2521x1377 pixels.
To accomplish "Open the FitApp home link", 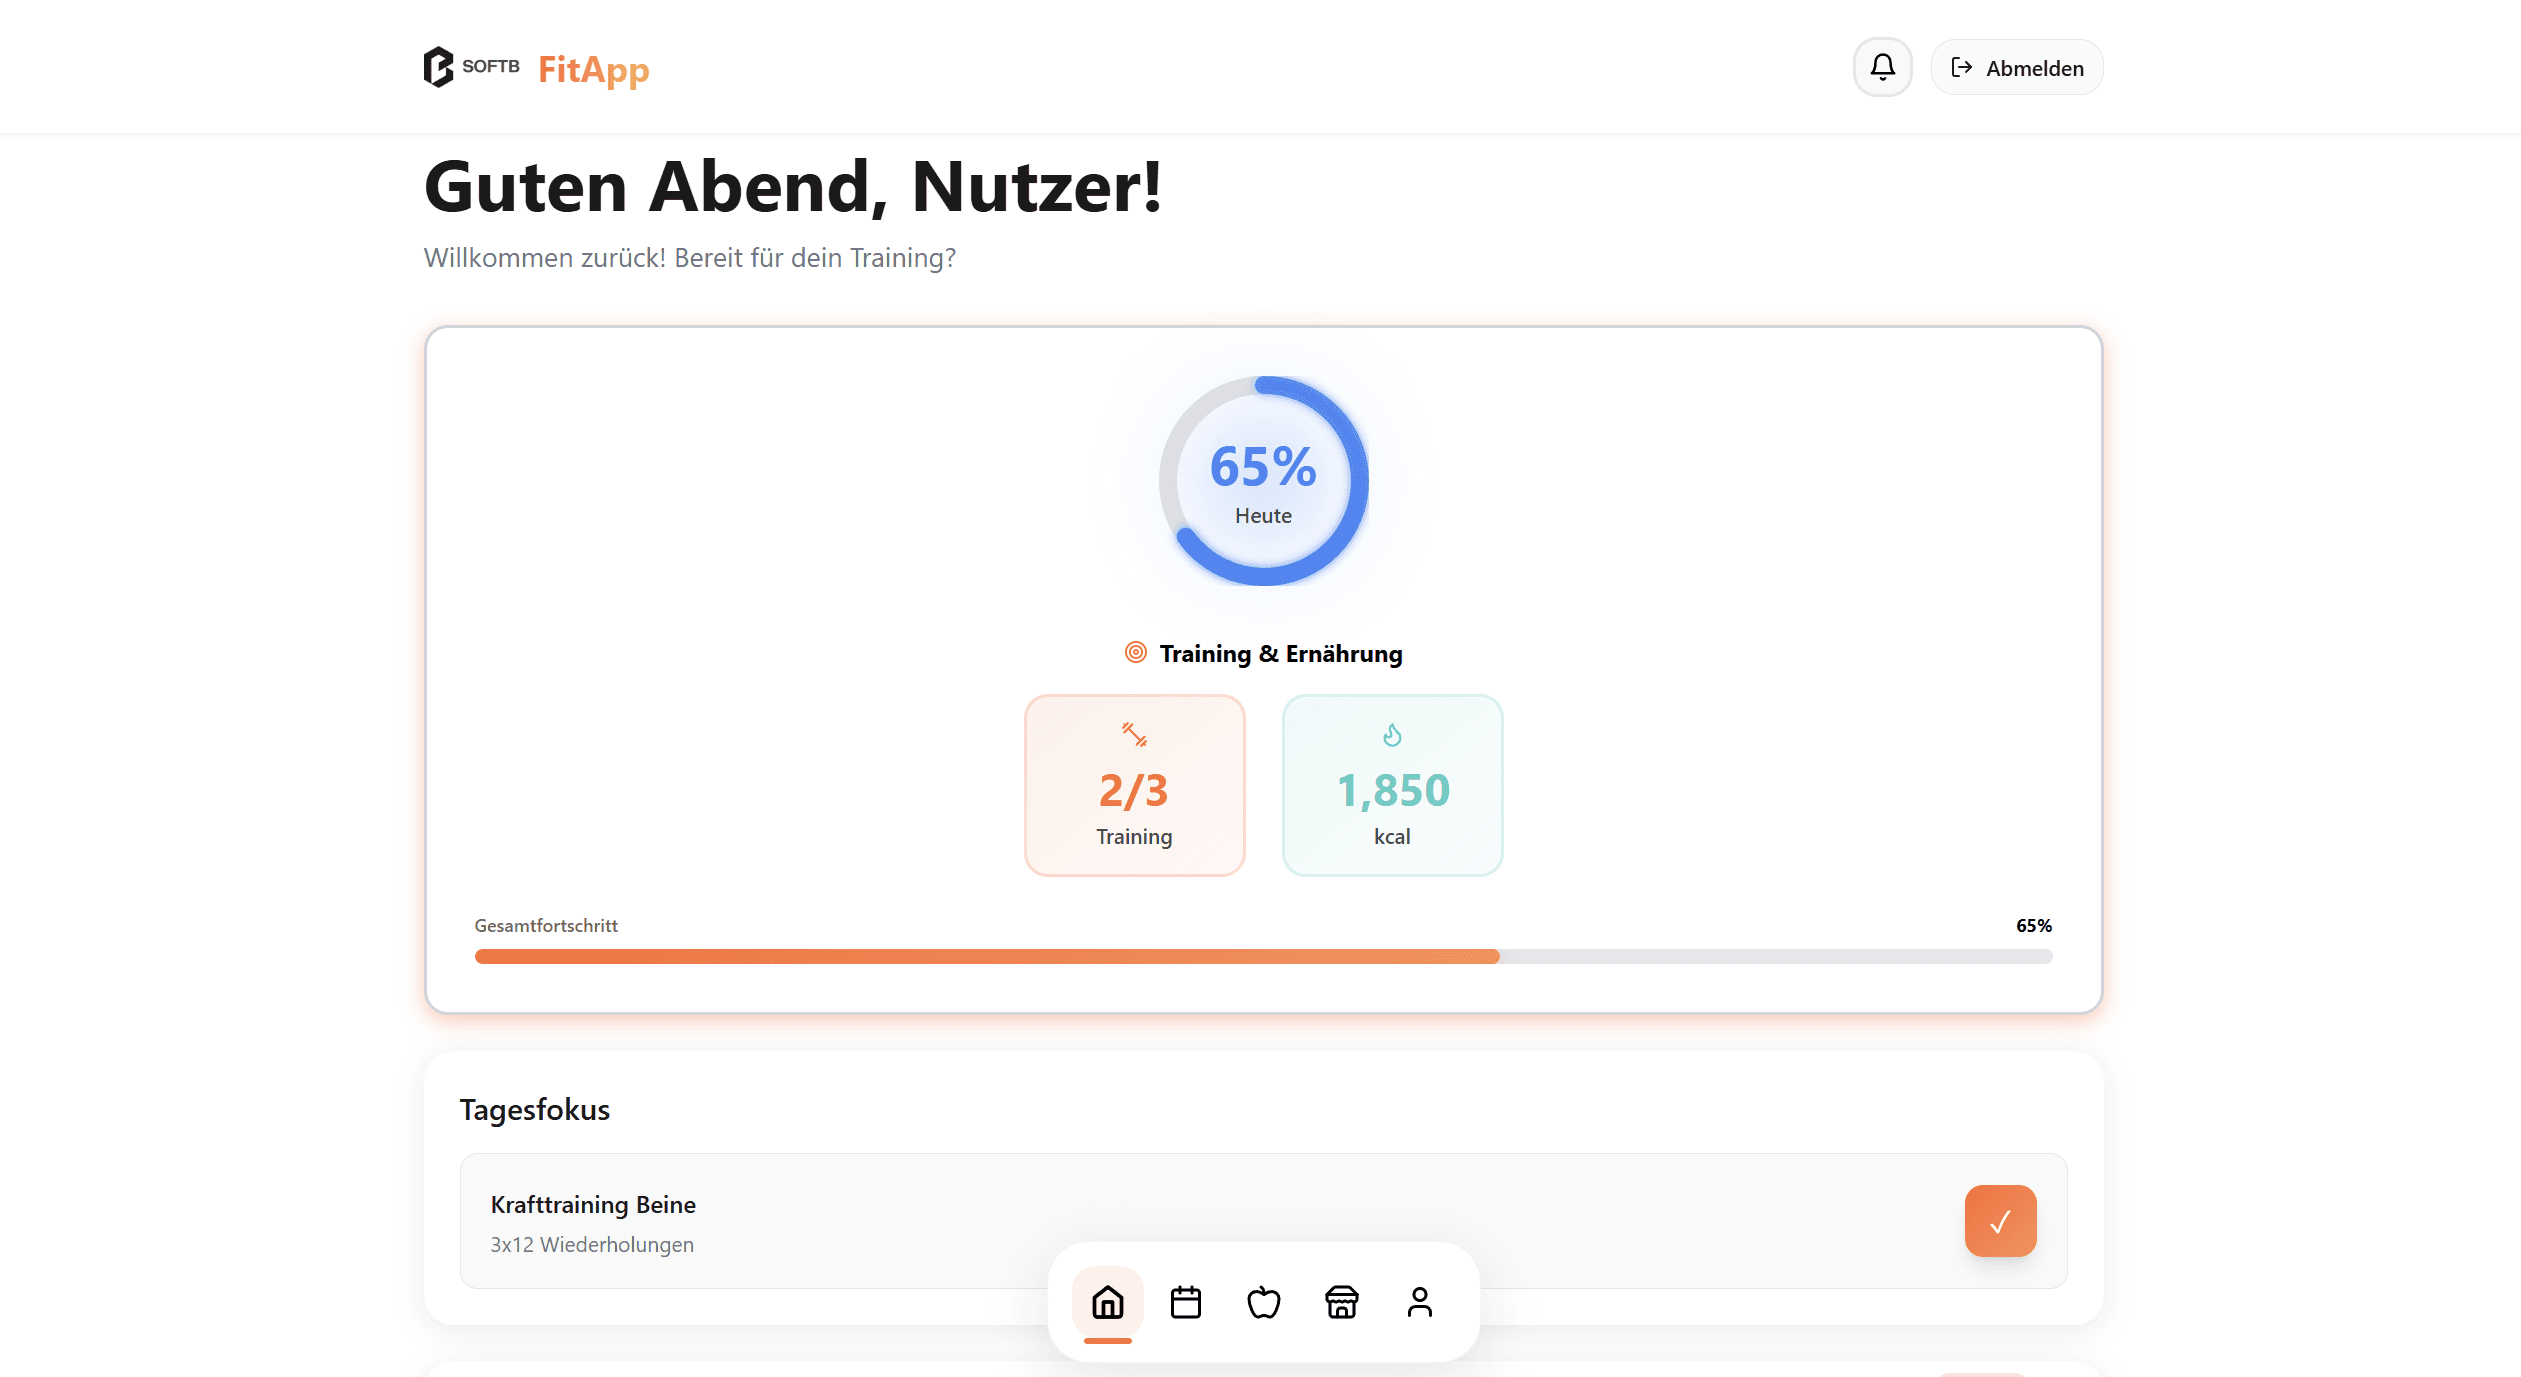I will [593, 69].
